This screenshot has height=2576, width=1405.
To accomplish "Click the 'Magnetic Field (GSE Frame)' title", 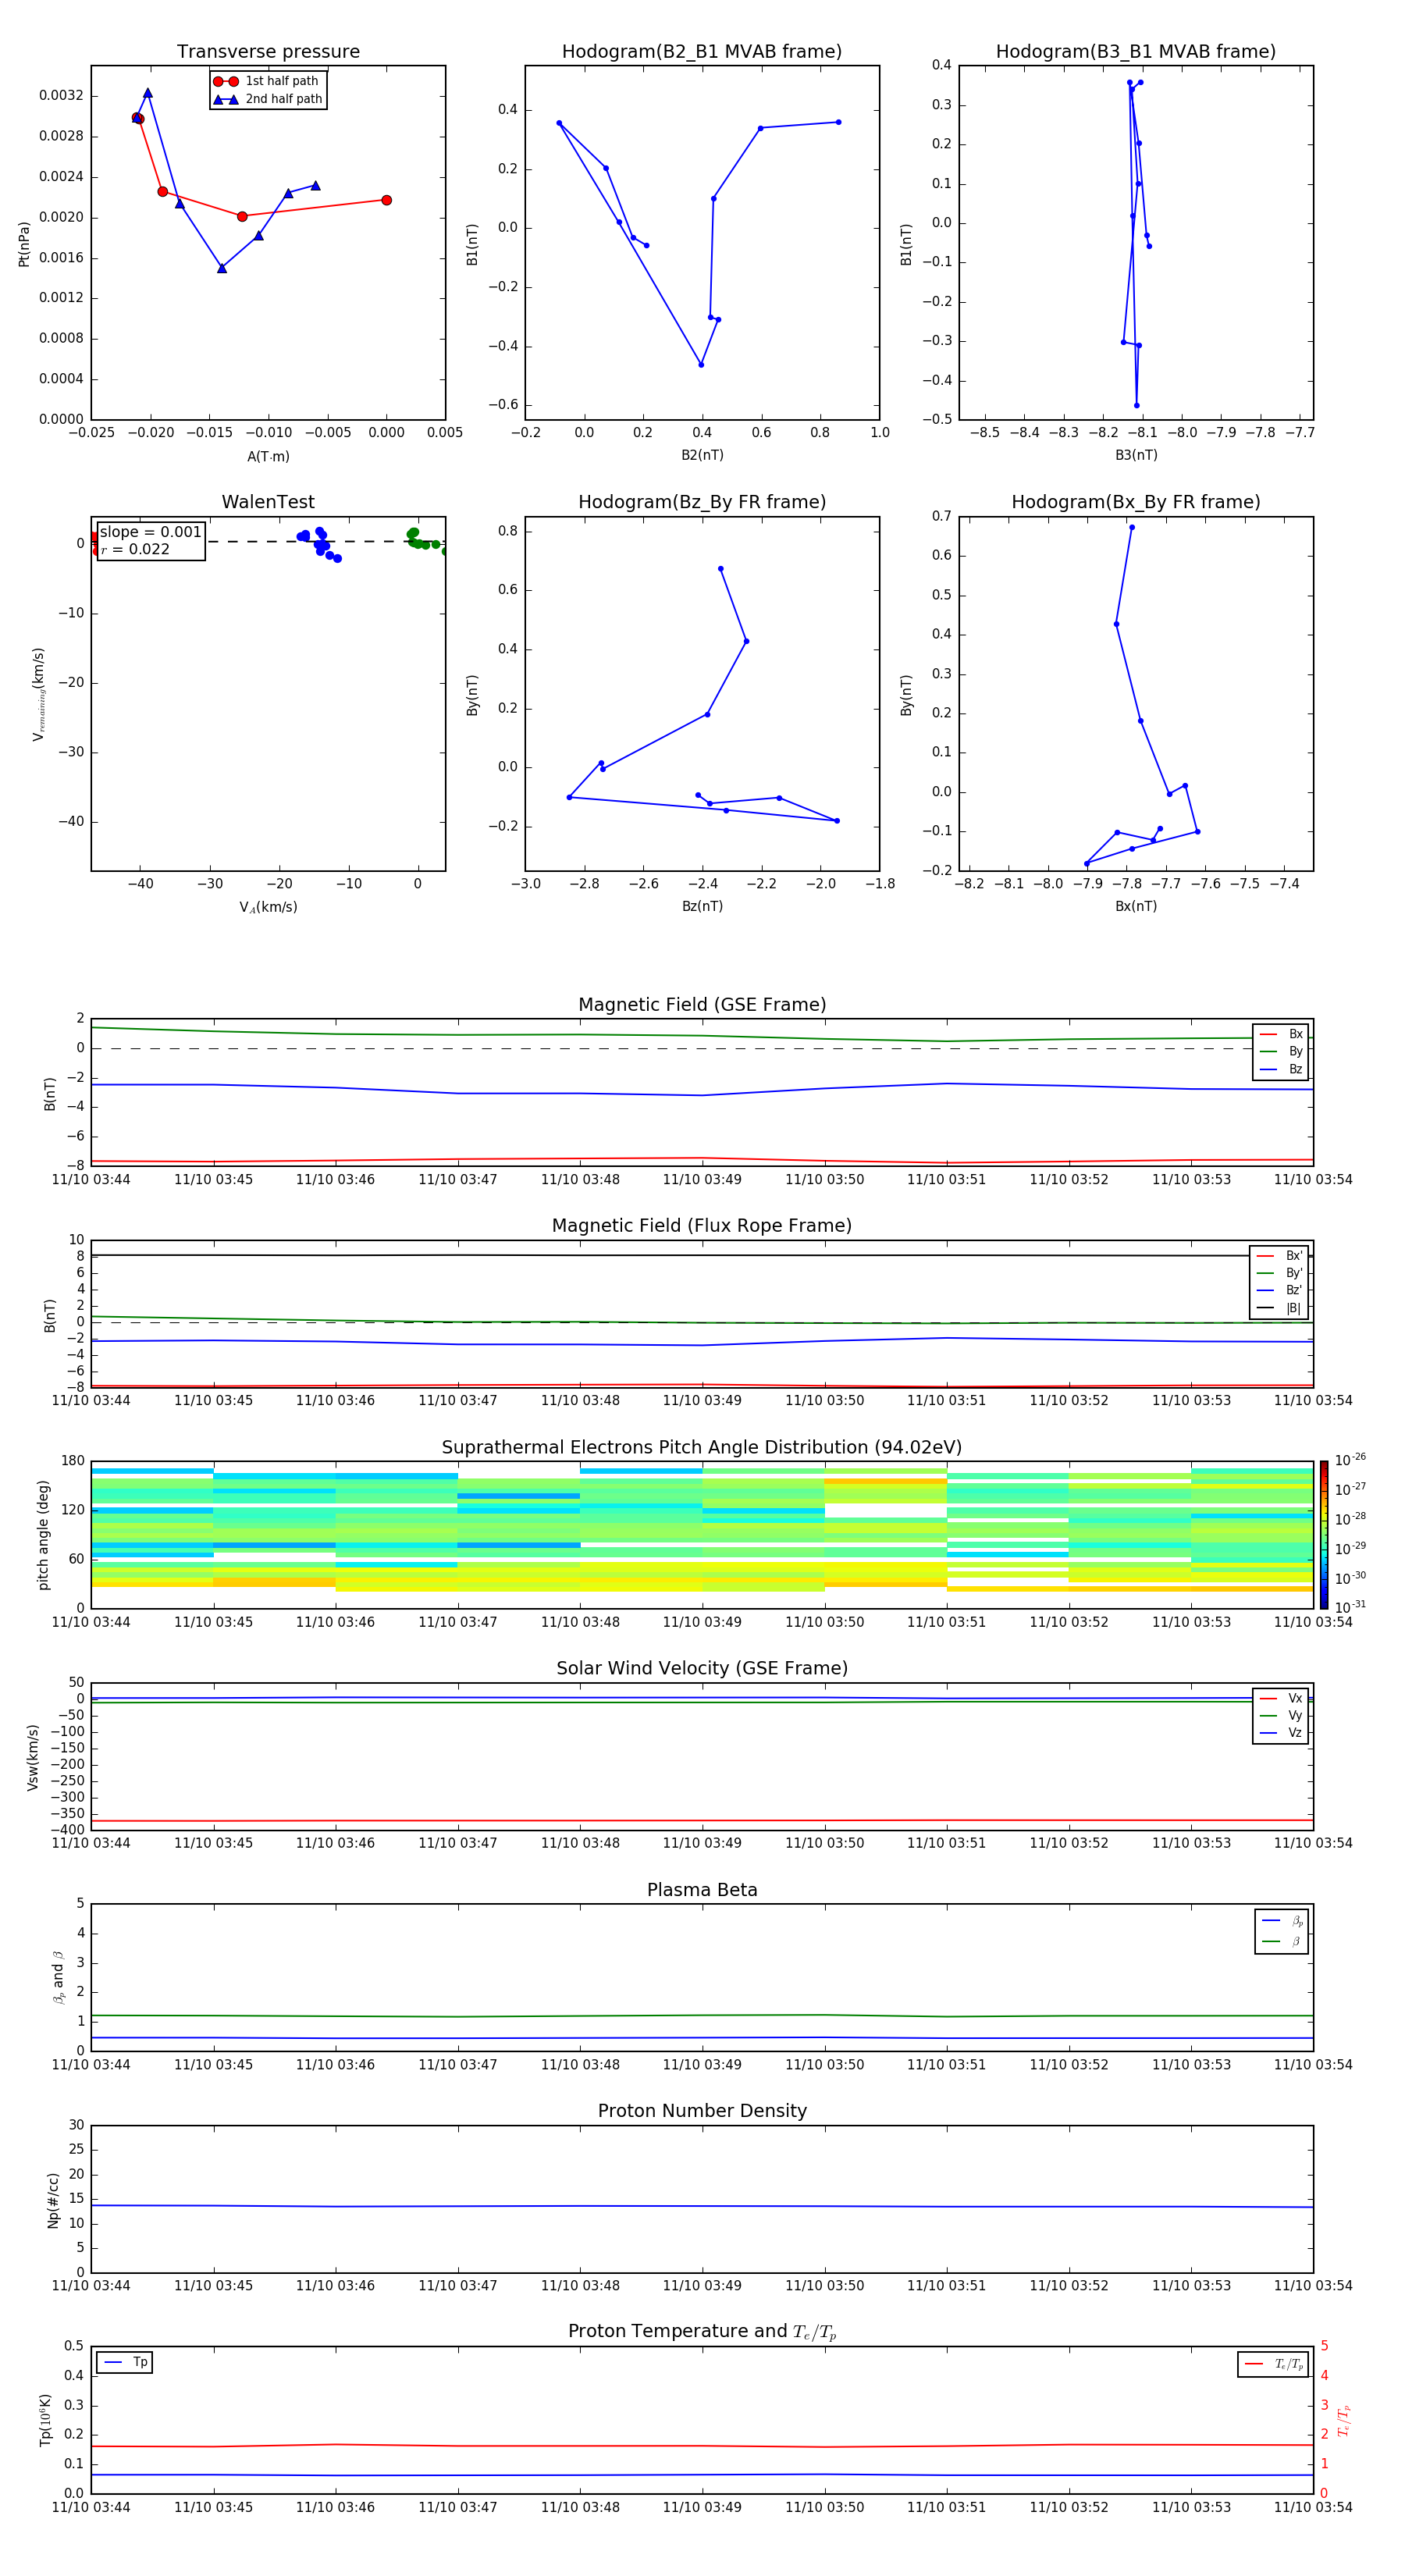I will [x=702, y=1005].
